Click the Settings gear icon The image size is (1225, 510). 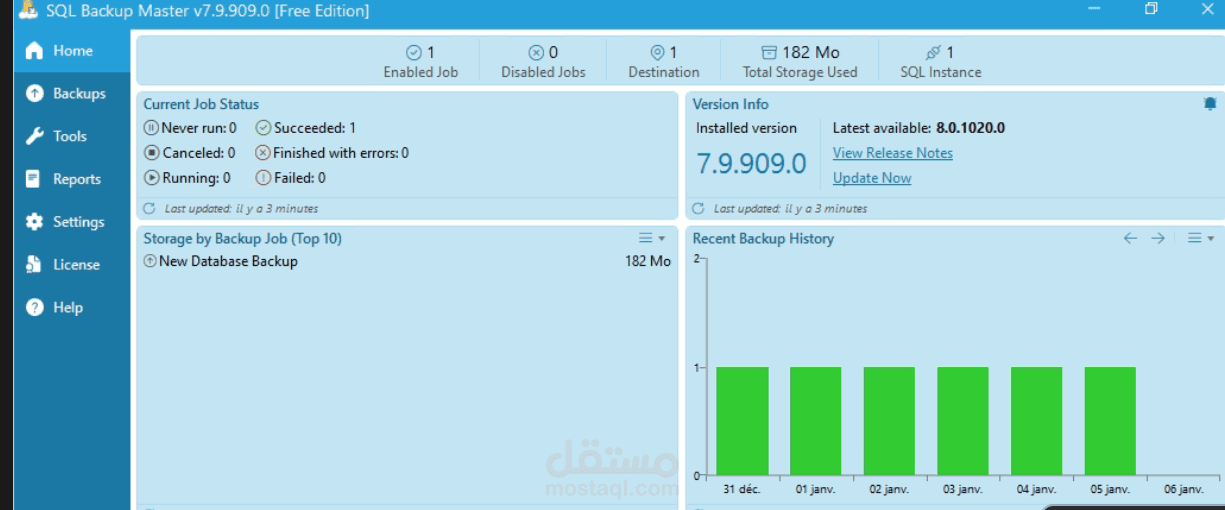pyautogui.click(x=35, y=222)
